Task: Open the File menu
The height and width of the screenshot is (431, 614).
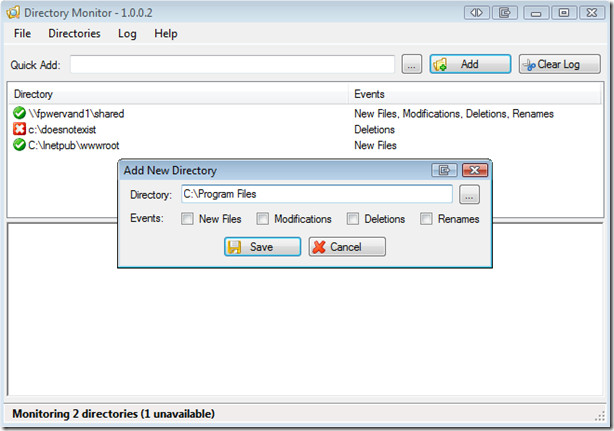Action: [22, 34]
